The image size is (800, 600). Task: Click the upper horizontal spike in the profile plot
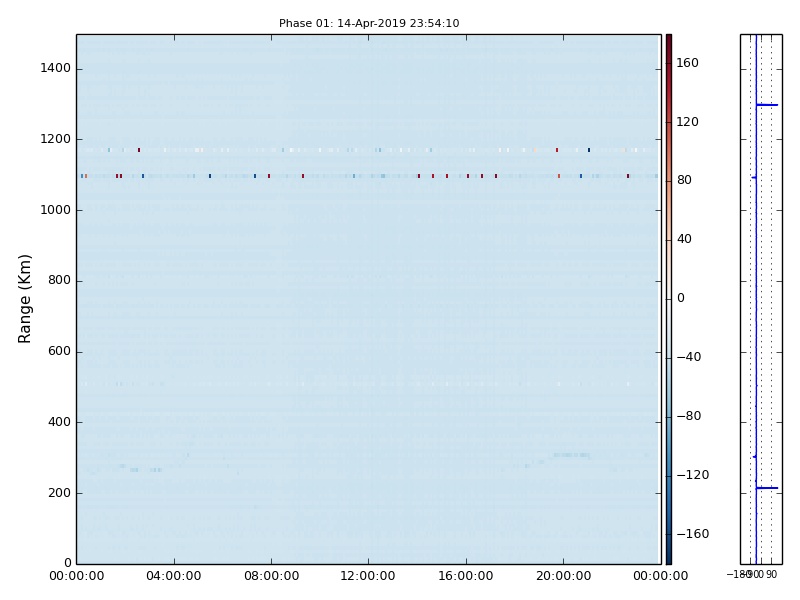[767, 105]
